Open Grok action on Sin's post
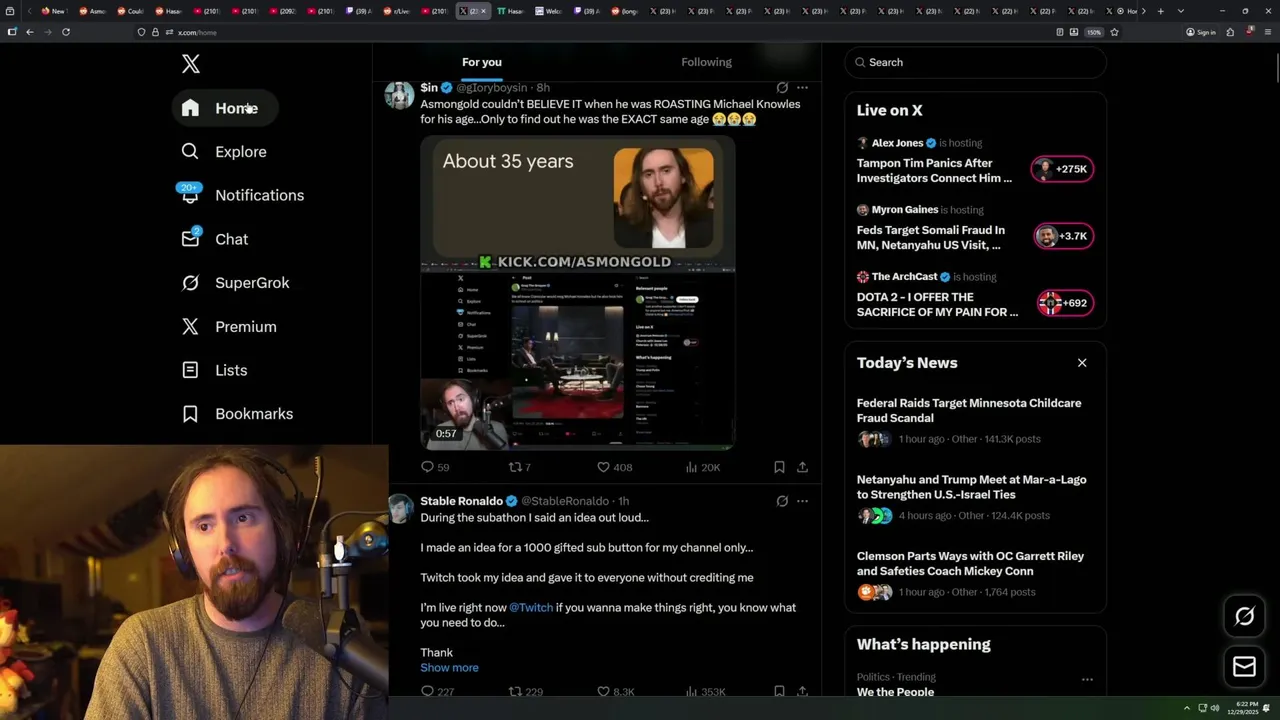The image size is (1280, 720). [782, 88]
